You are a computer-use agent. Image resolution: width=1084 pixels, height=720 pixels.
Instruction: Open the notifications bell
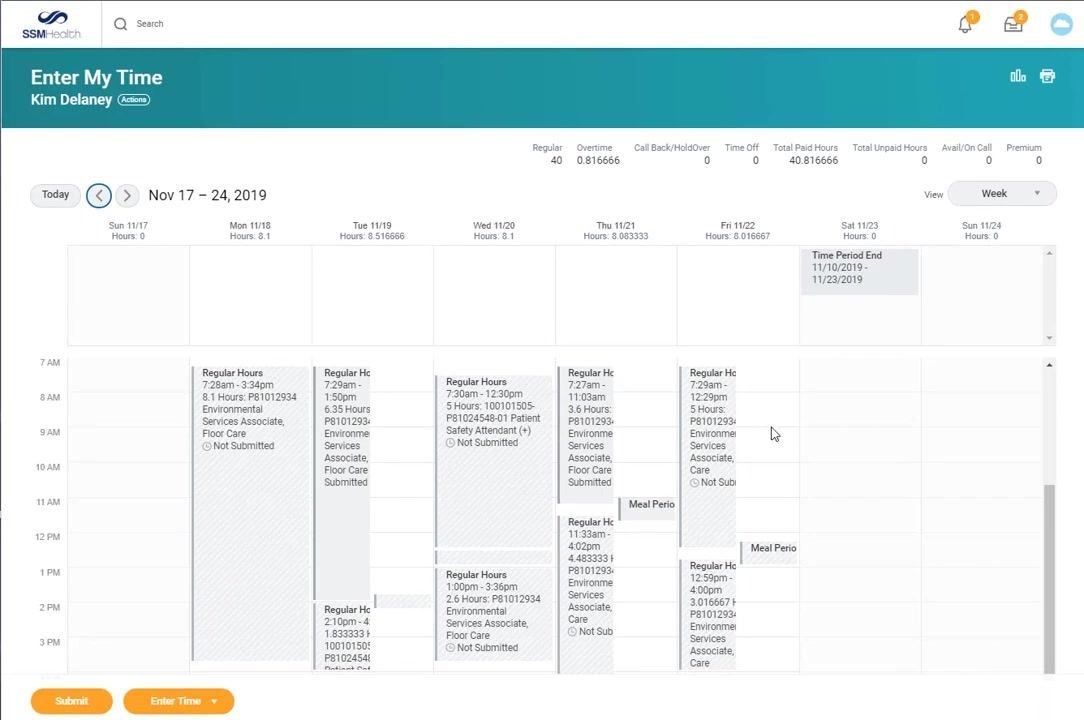point(966,24)
